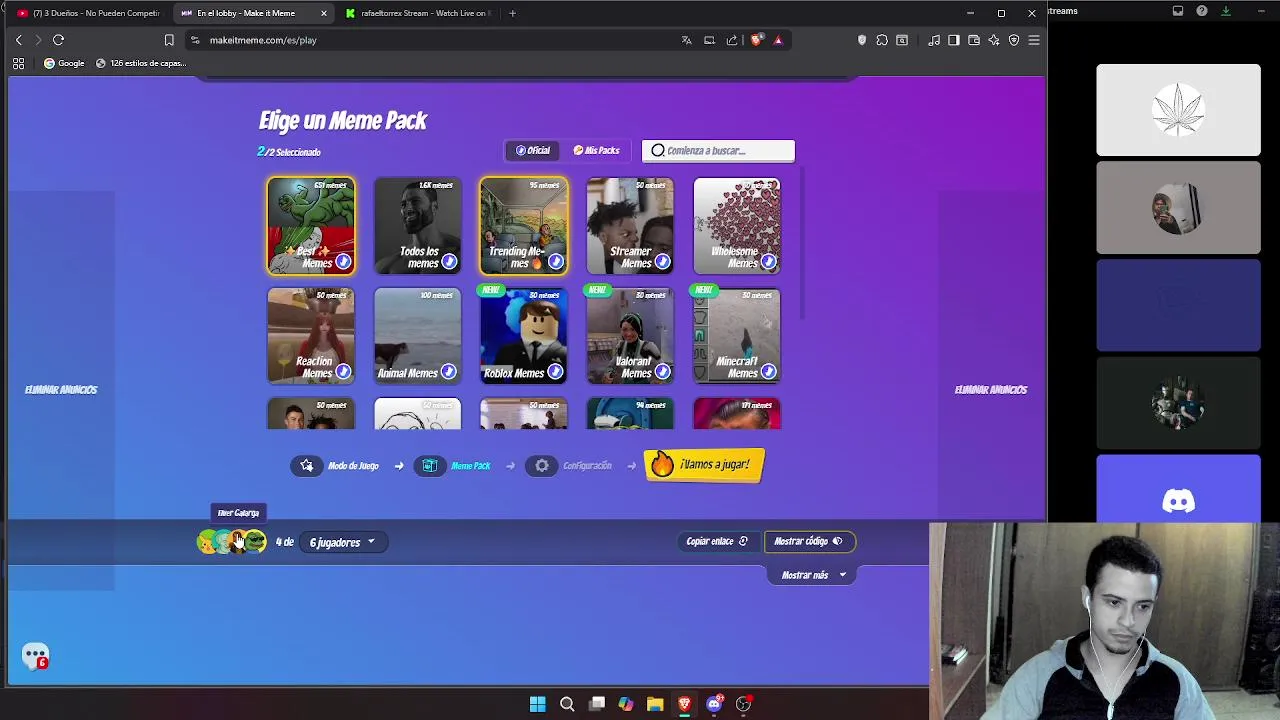
Task: Click the translate page icon
Action: (686, 40)
